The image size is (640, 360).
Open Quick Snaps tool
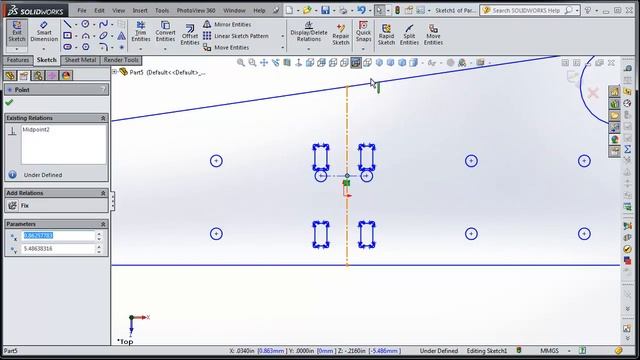coord(363,31)
